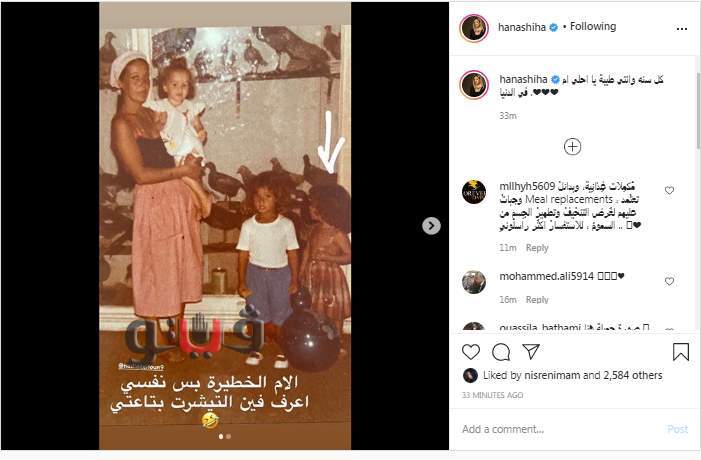Like mllhyh5609's comment
The height and width of the screenshot is (460, 701).
click(x=669, y=190)
